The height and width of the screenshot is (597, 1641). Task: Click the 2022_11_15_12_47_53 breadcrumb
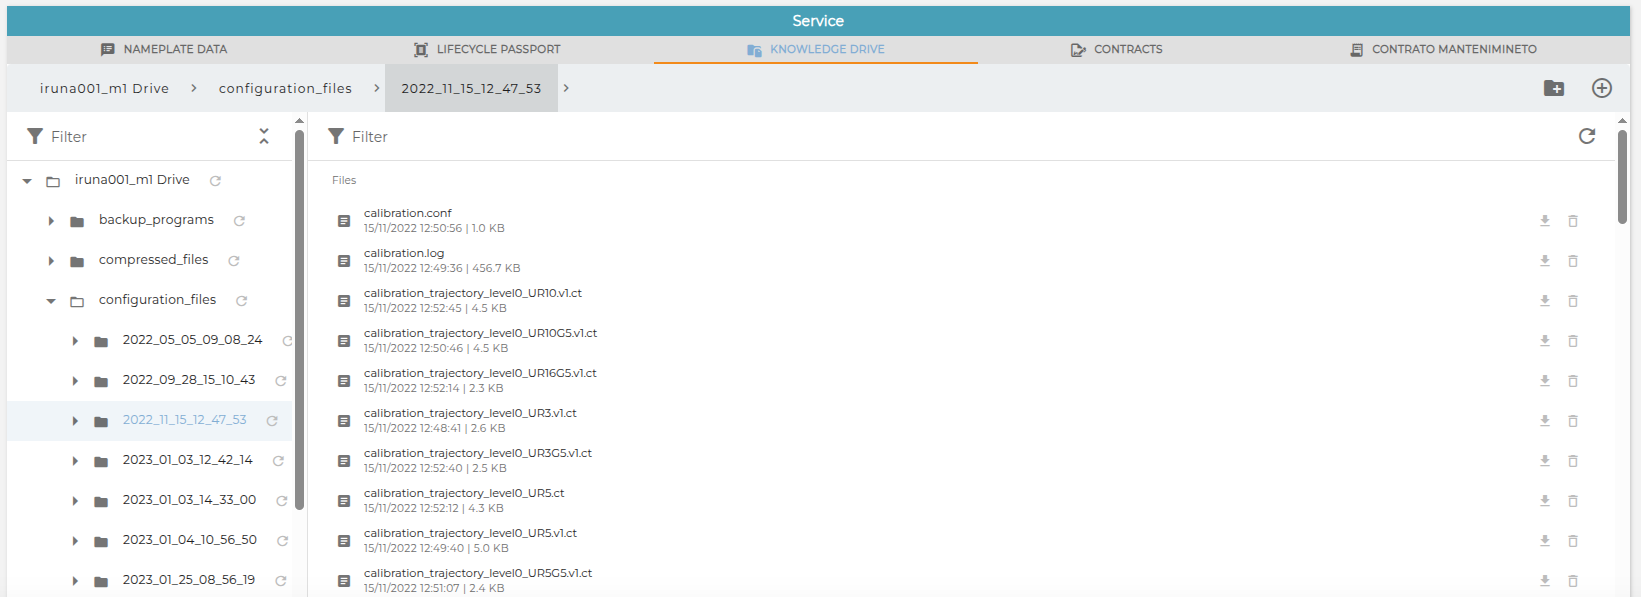tap(471, 88)
